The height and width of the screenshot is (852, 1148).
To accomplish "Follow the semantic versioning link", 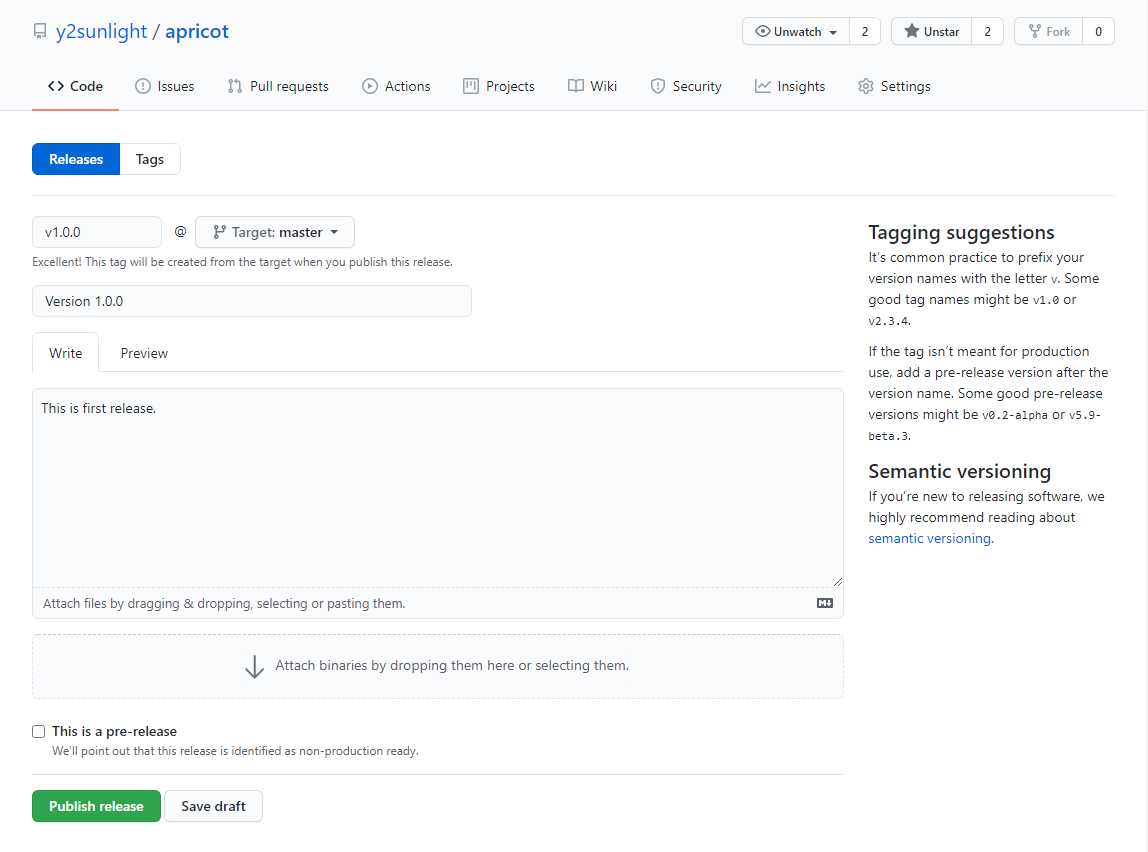I will coord(929,538).
